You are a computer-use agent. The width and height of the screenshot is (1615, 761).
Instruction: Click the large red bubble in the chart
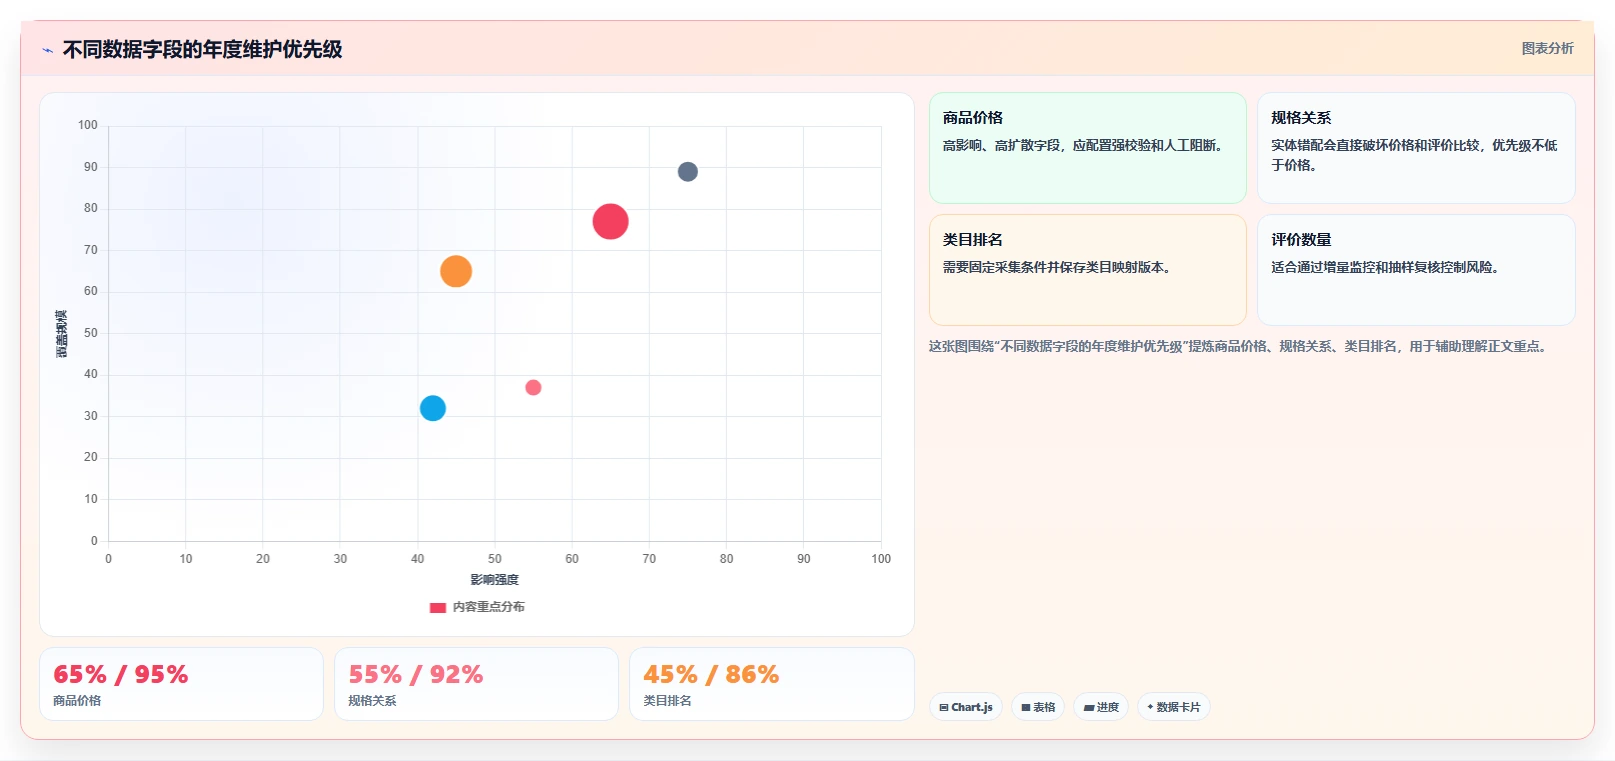coord(610,221)
